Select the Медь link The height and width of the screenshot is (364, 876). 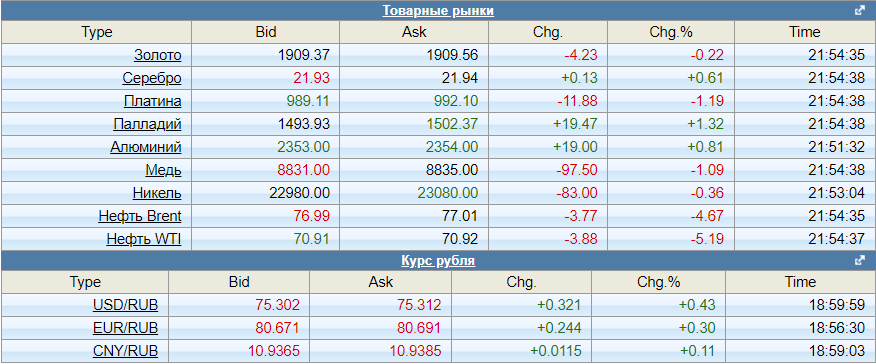(163, 170)
